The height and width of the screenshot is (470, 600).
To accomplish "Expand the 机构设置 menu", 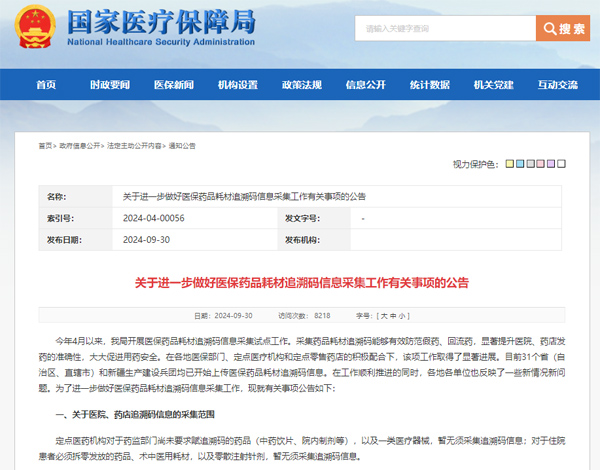I will (237, 84).
